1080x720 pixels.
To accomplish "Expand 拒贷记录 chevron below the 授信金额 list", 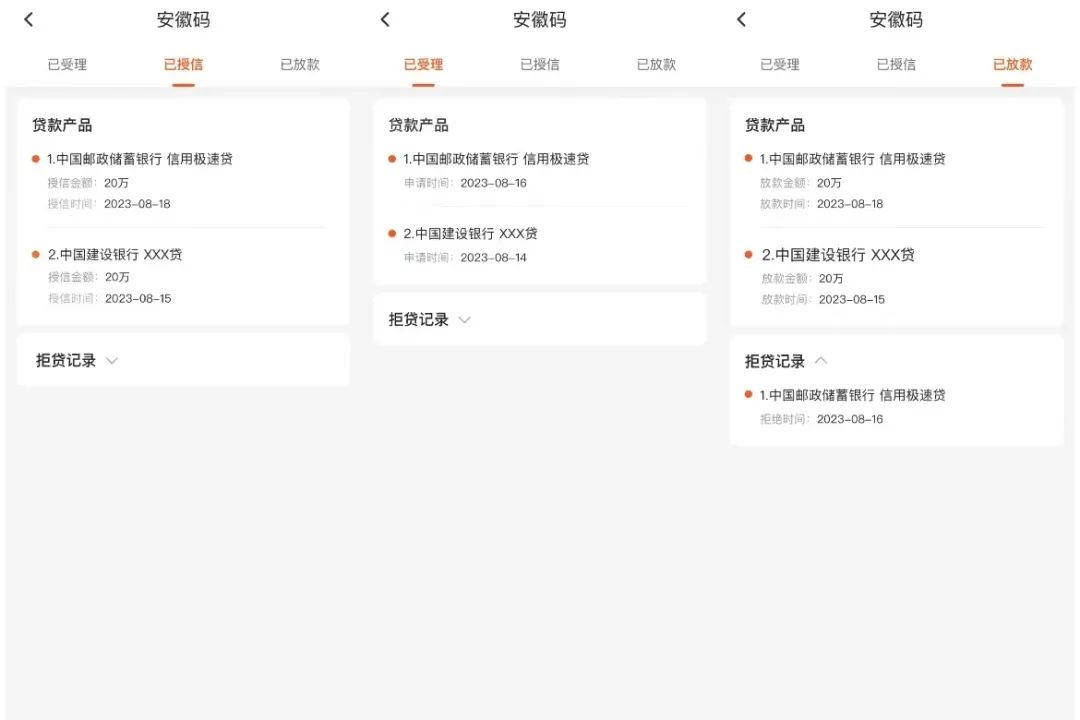I will (111, 361).
